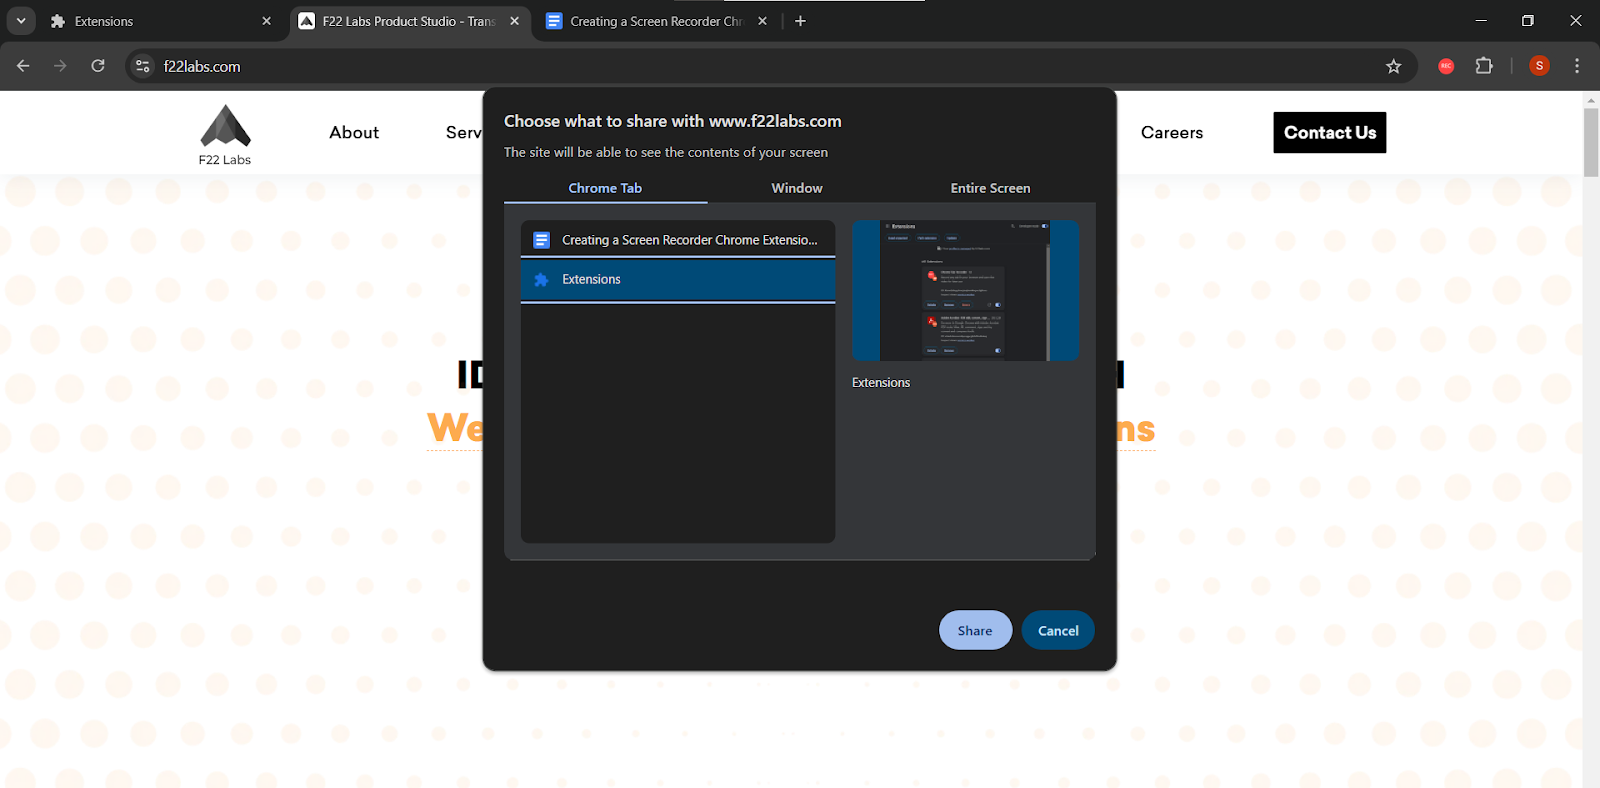The height and width of the screenshot is (788, 1600).
Task: Reload the page with refresh icon
Action: point(98,66)
